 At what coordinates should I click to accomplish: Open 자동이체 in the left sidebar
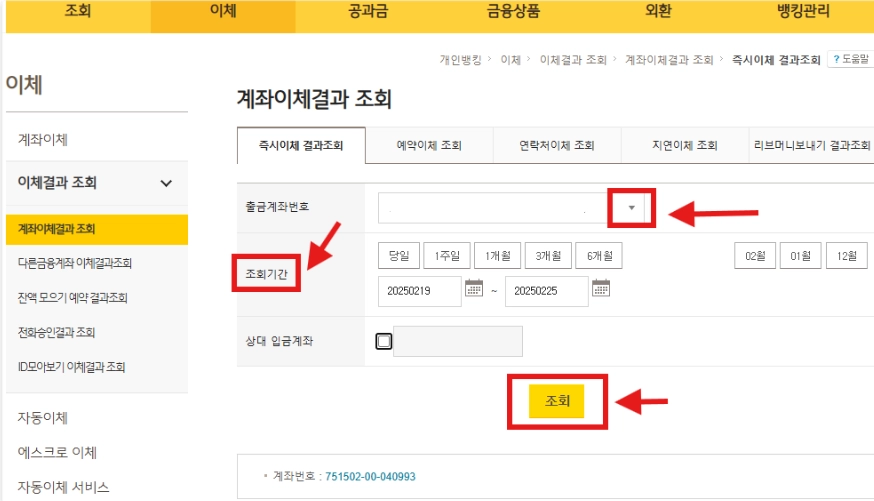[42, 418]
